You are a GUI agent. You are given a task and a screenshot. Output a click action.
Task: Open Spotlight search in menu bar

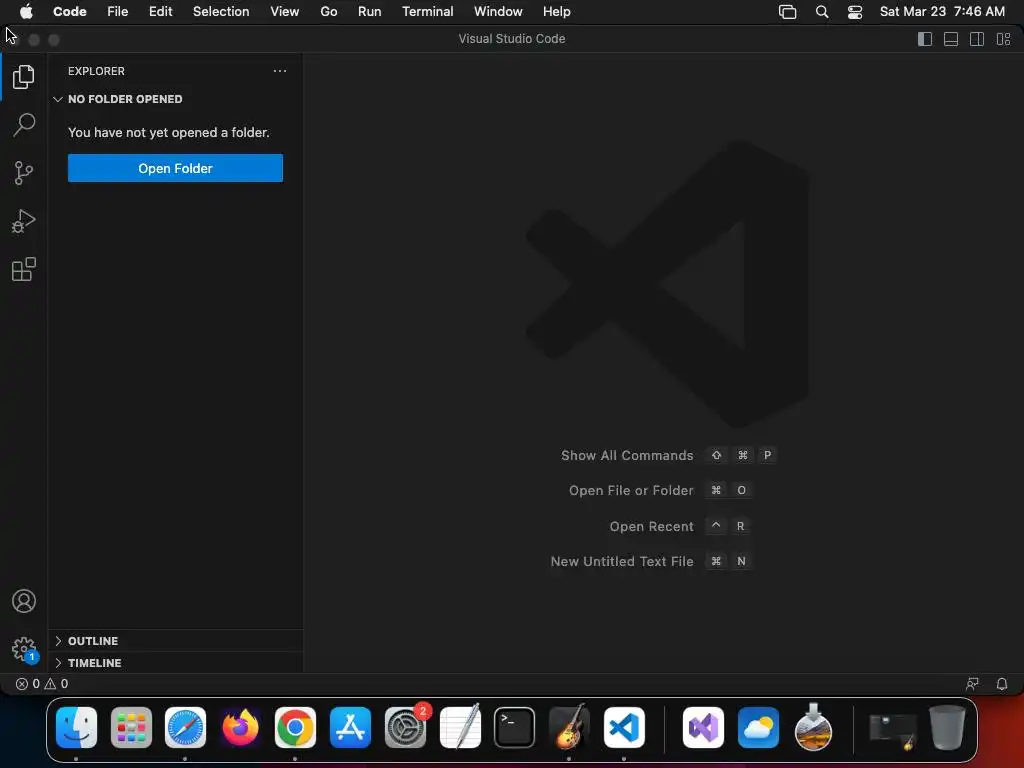(822, 12)
